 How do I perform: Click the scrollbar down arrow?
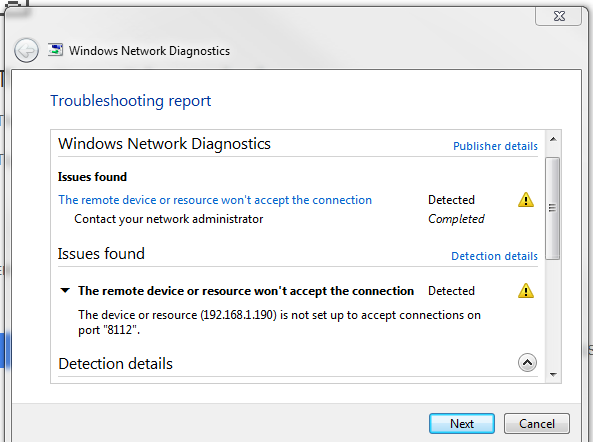click(553, 374)
